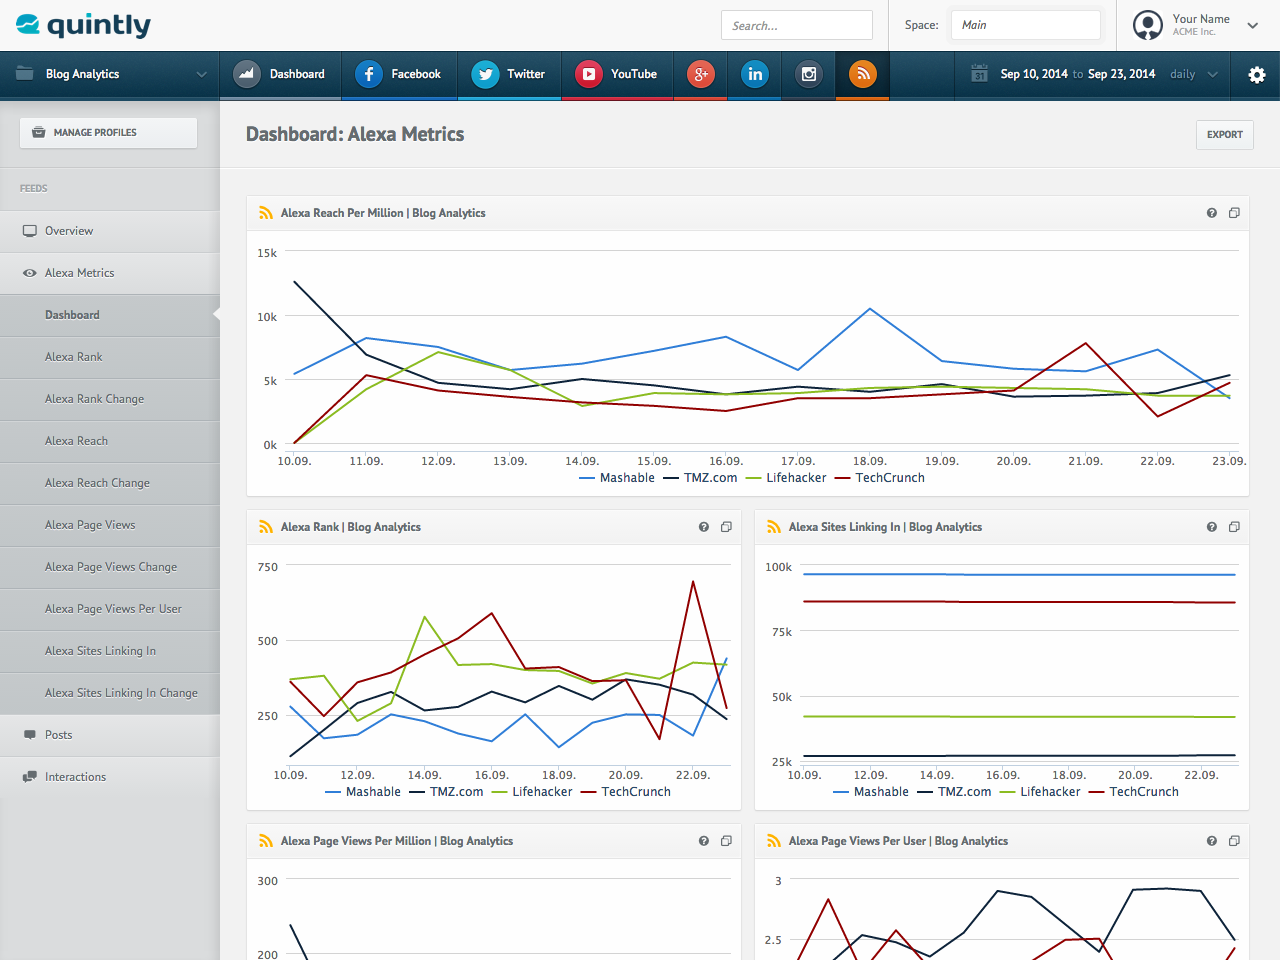Toggle Lifehacker series in Alexa Reach chart legend
This screenshot has width=1280, height=960.
(786, 478)
